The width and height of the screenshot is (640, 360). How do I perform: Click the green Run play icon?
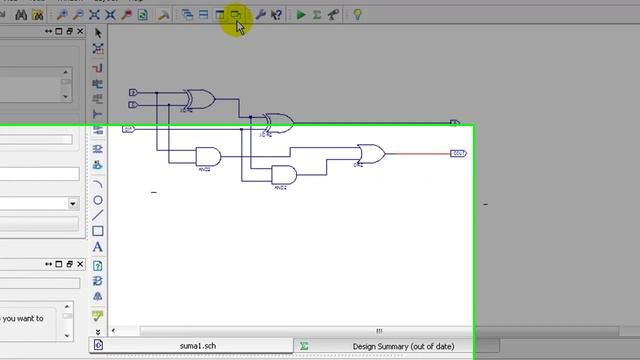tap(301, 15)
